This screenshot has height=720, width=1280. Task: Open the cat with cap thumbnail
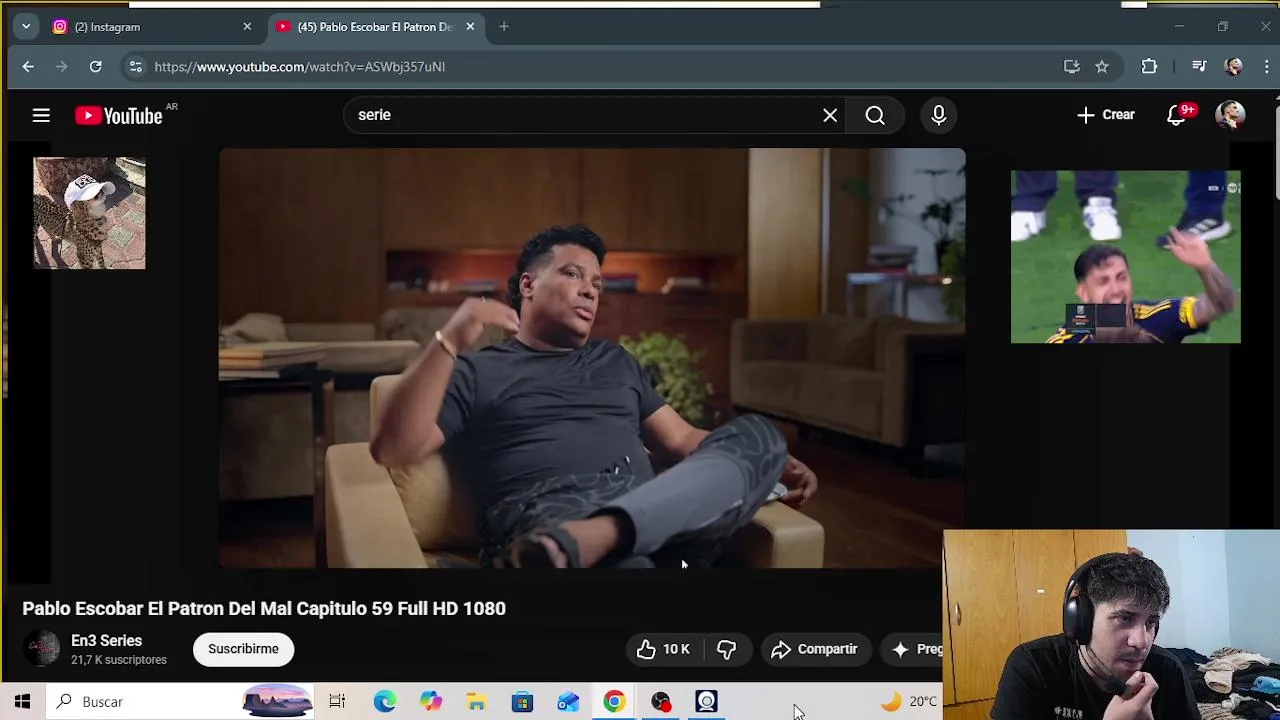coord(89,213)
